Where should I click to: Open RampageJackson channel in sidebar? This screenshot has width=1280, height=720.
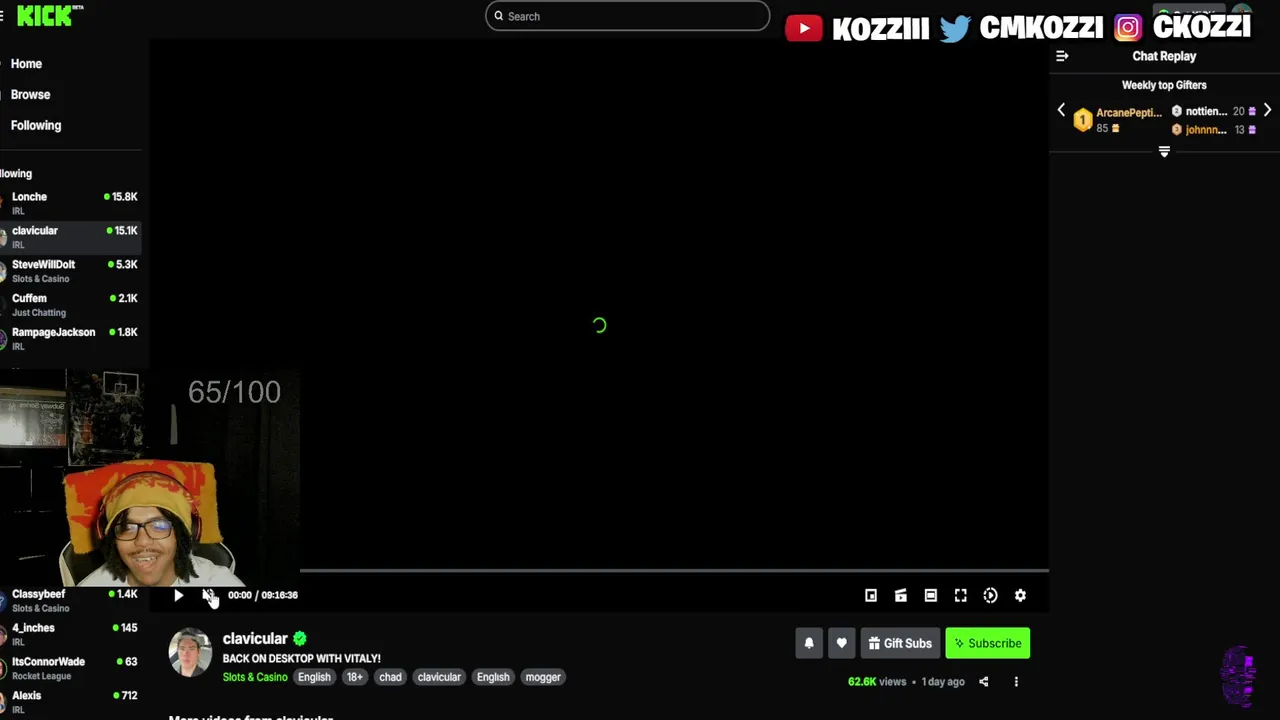point(70,339)
